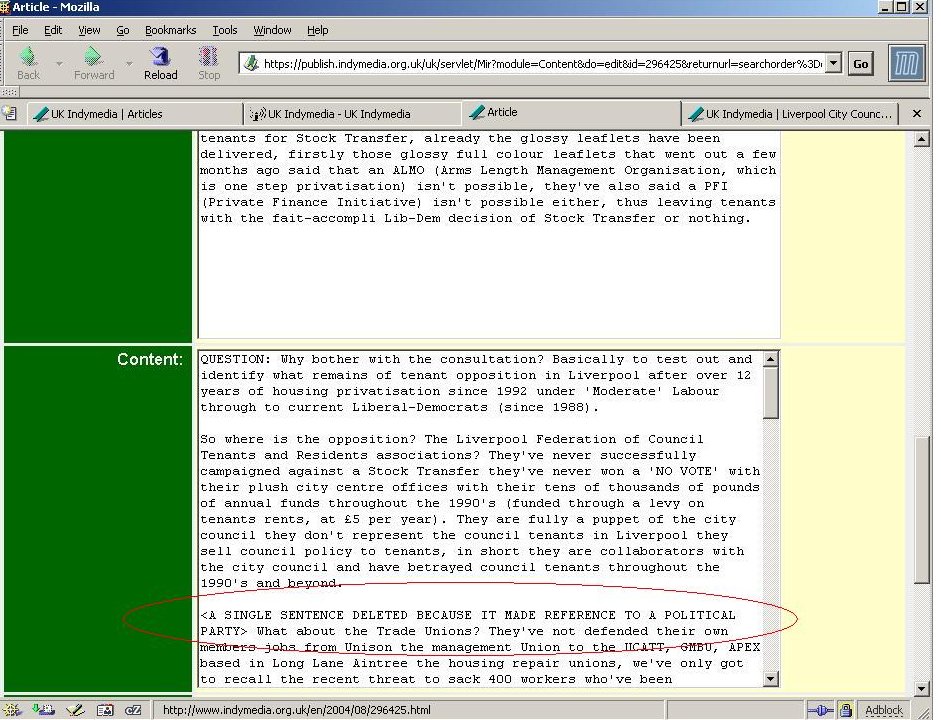Click the Go button

[x=860, y=63]
